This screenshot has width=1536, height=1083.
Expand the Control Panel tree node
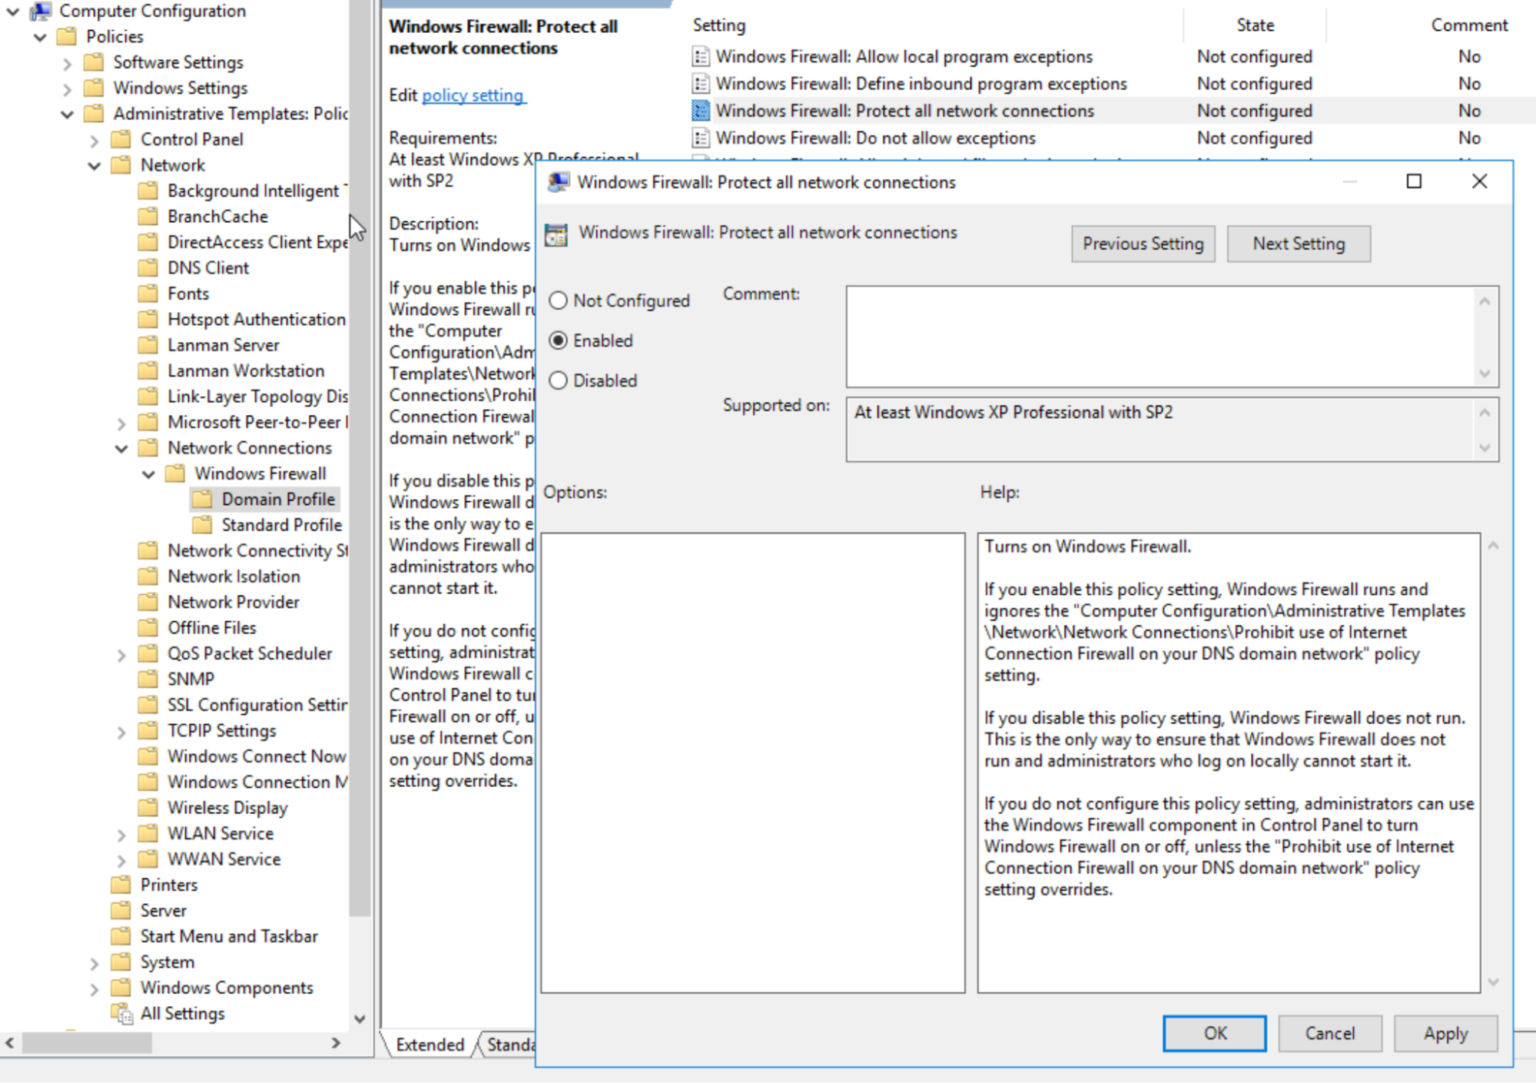click(94, 139)
